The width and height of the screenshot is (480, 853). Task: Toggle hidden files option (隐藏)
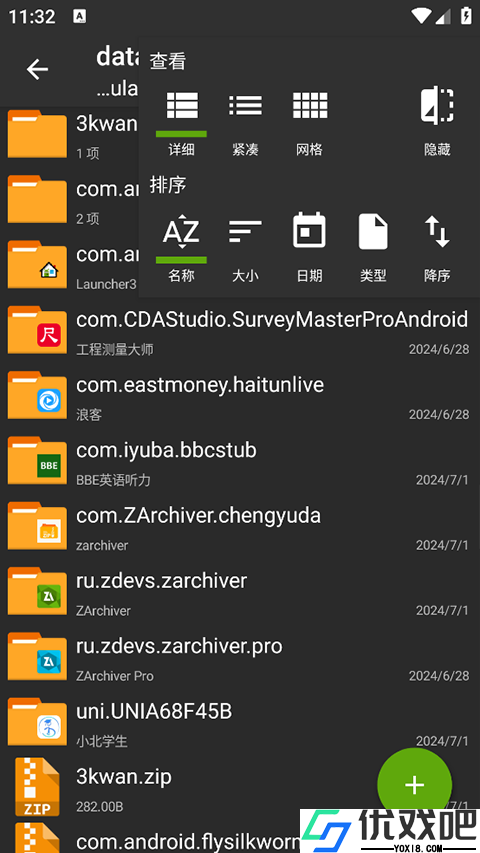pos(437,123)
